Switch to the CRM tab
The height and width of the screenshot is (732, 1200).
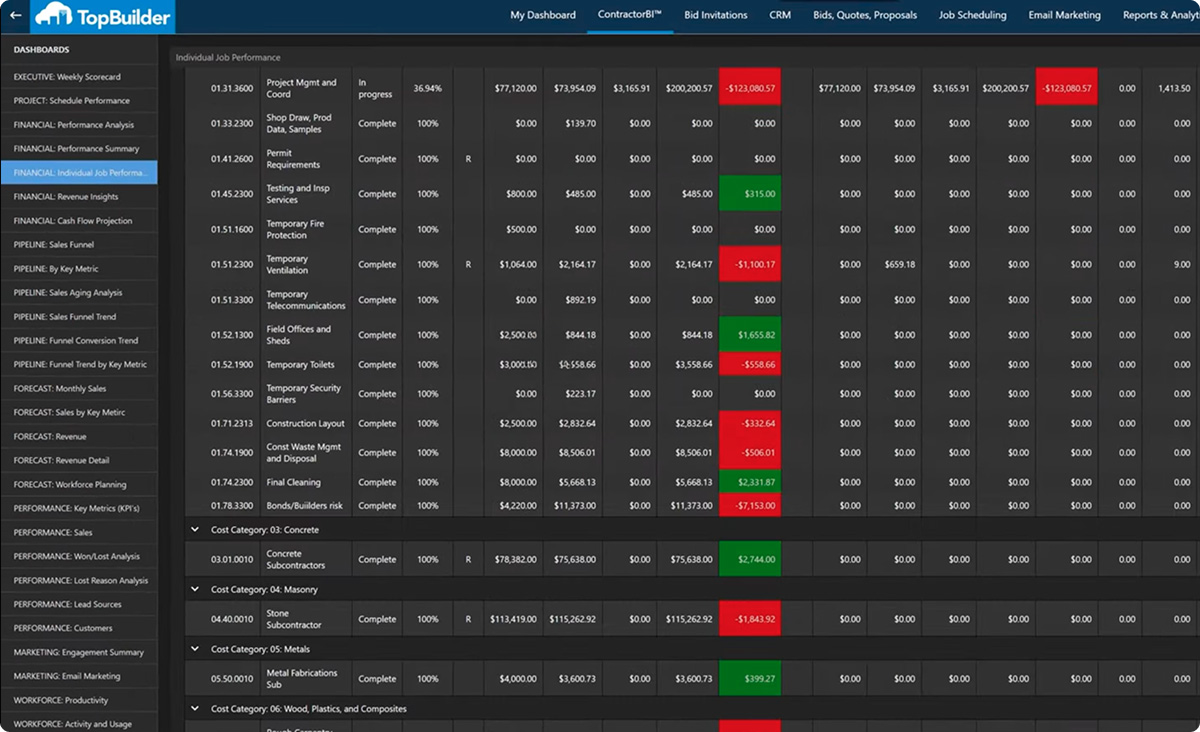(780, 15)
